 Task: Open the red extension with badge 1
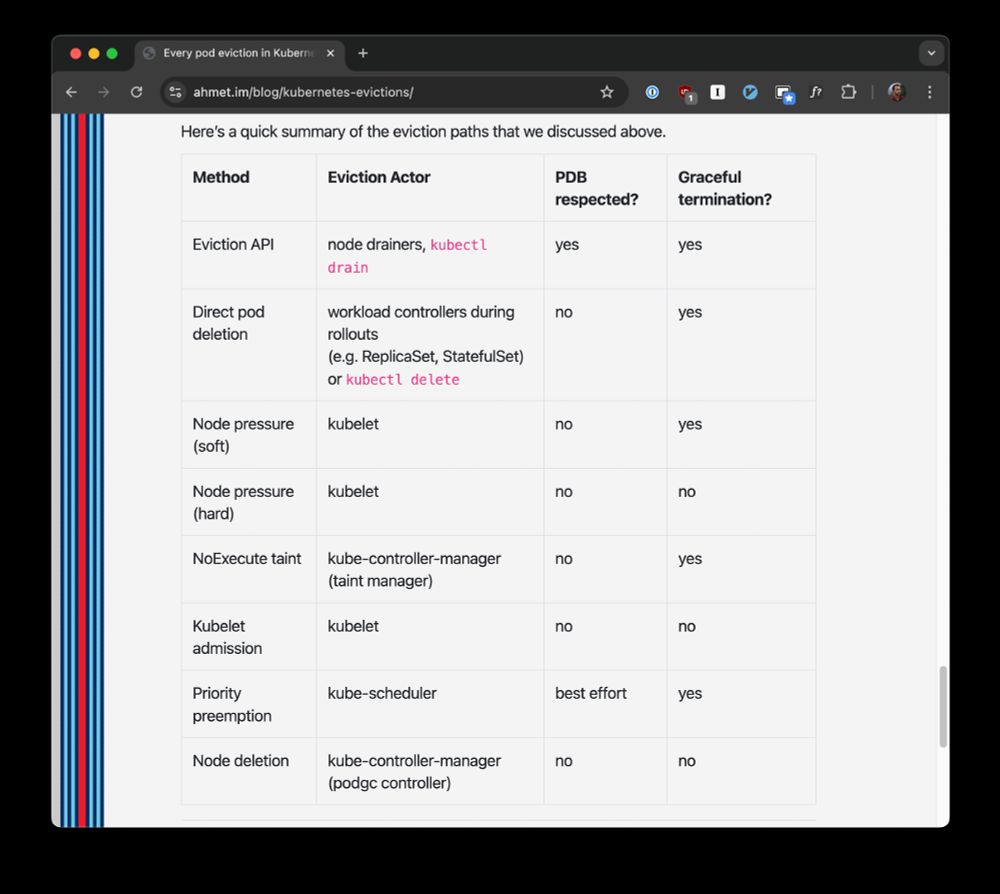click(687, 93)
